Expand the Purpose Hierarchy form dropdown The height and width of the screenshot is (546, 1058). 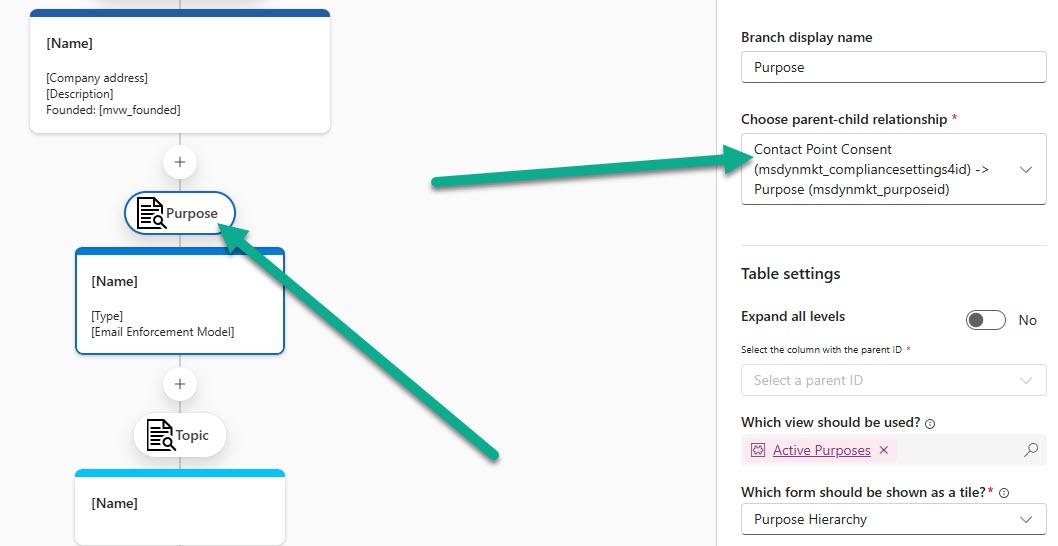coord(1026,519)
